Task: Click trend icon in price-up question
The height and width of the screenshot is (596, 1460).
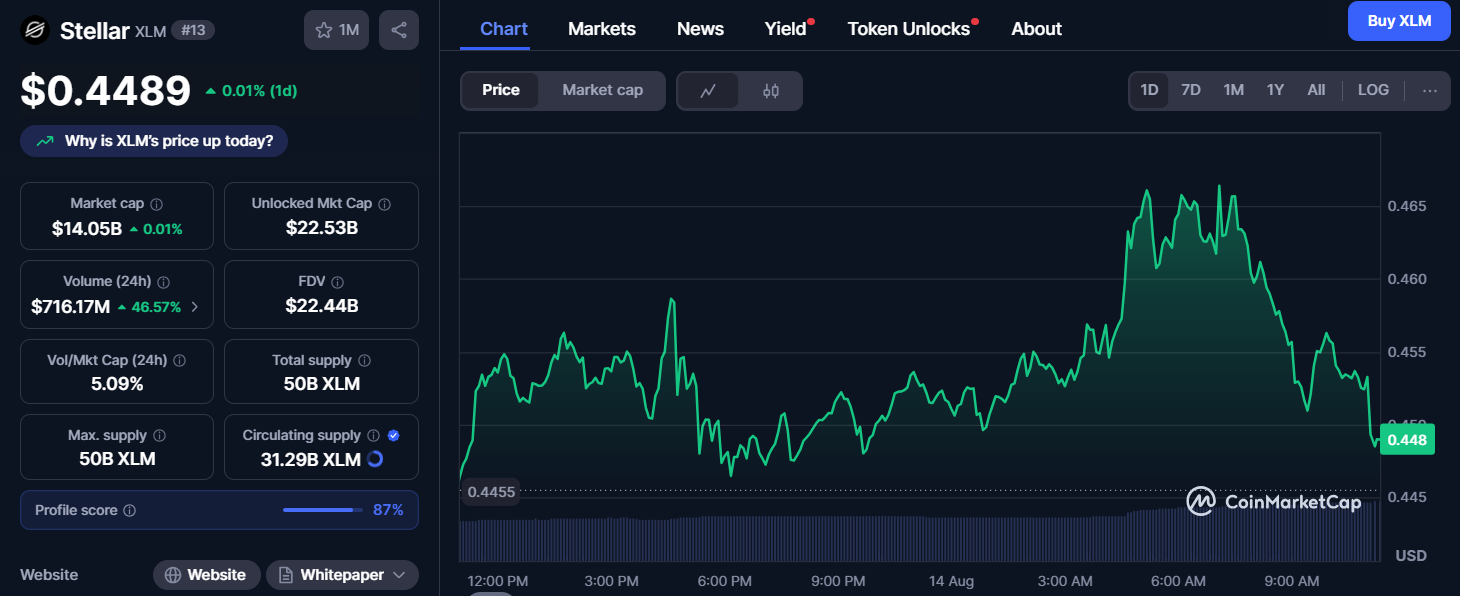Action: pyautogui.click(x=45, y=141)
